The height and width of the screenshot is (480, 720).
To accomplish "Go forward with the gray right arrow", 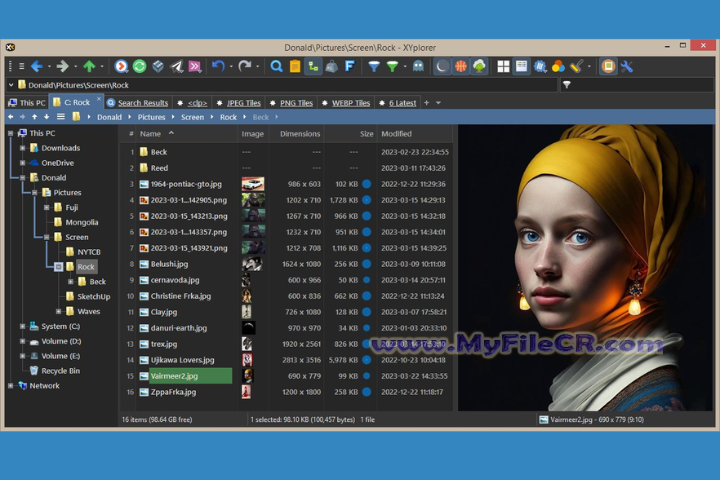I will [62, 67].
